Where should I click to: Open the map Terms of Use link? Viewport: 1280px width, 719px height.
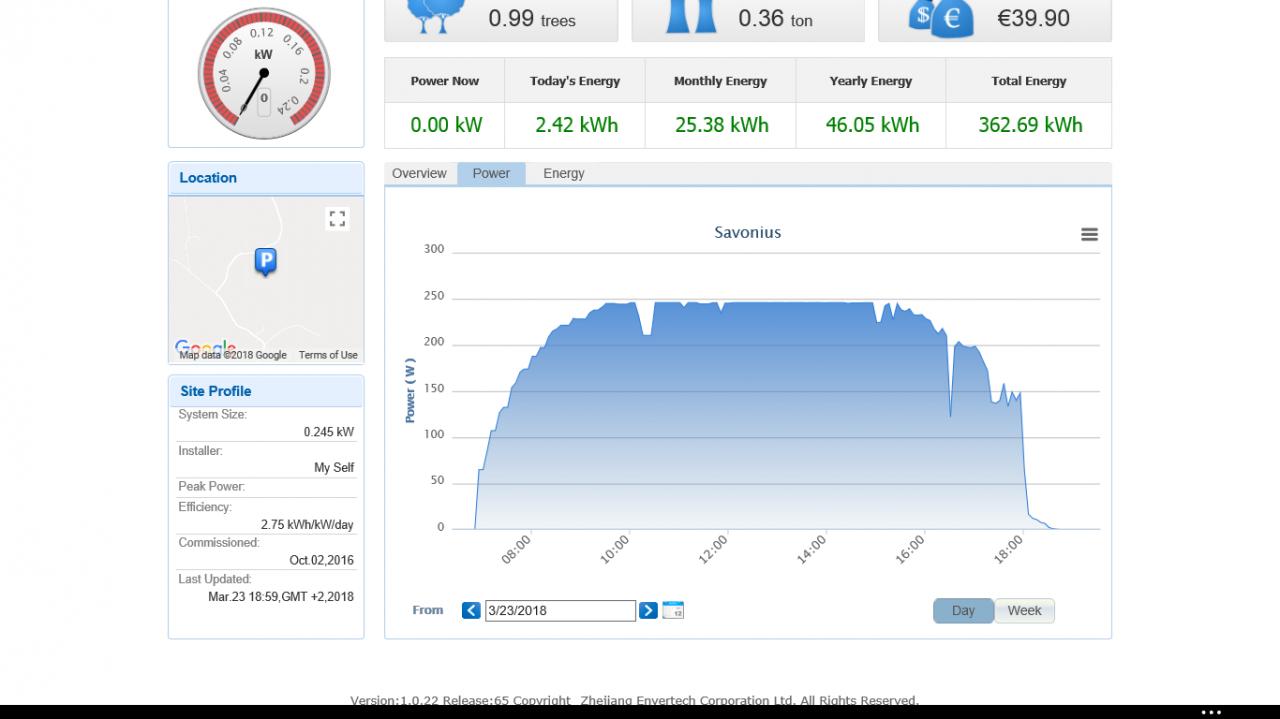pyautogui.click(x=328, y=355)
